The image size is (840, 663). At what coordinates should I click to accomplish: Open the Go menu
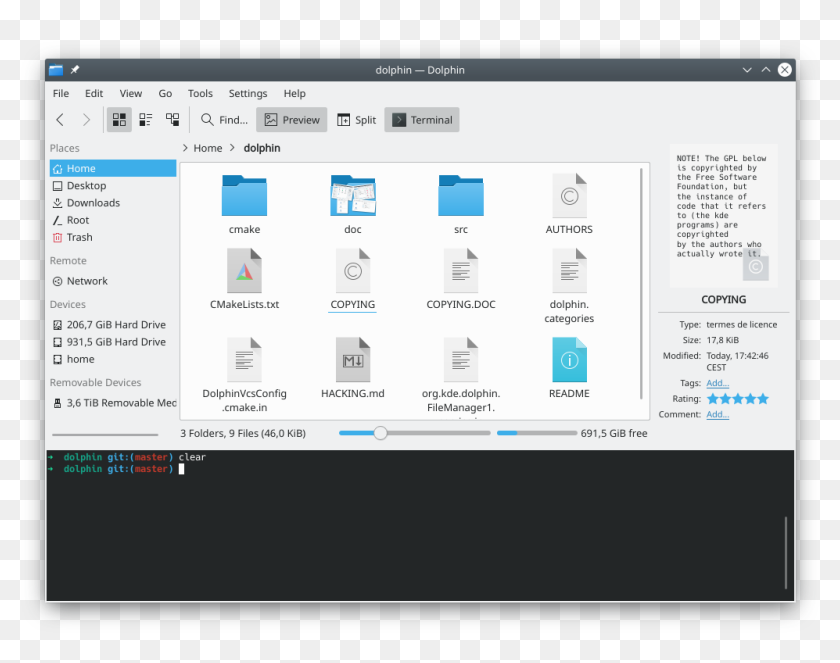click(165, 93)
